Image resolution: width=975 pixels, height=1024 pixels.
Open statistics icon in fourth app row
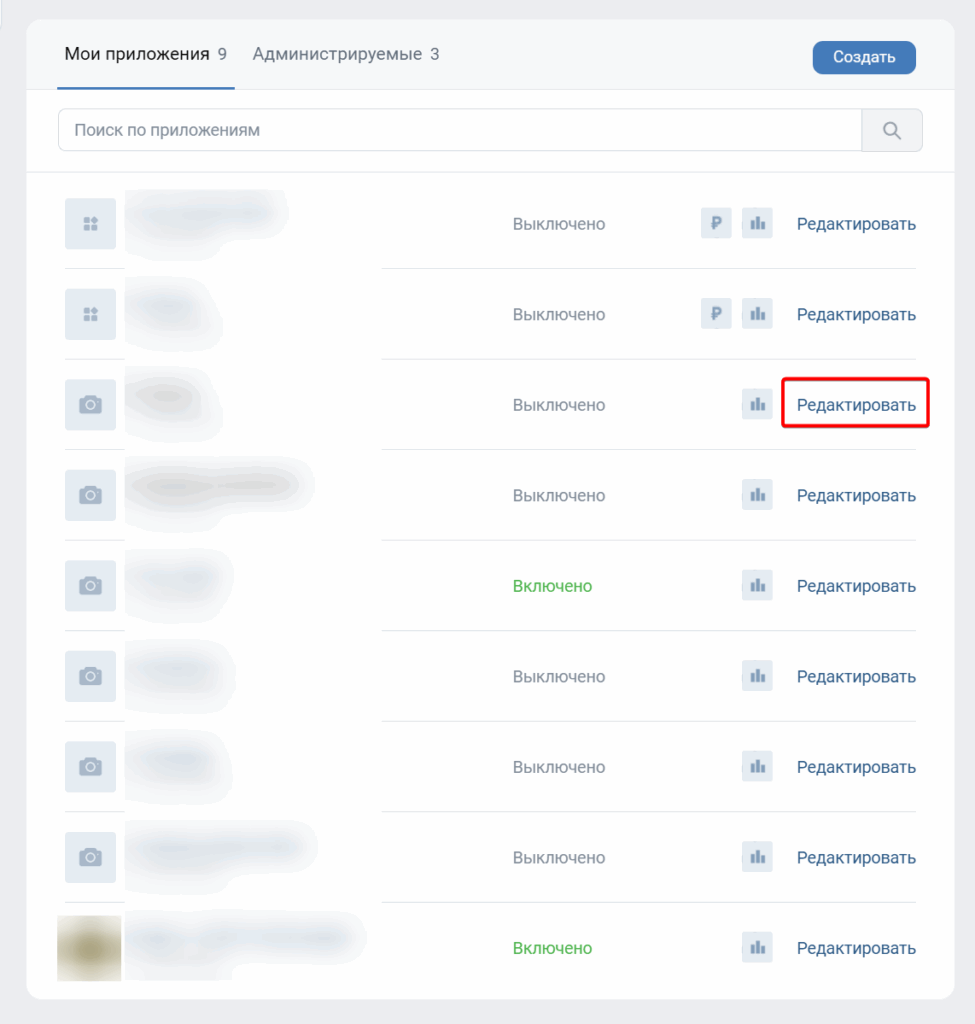click(757, 495)
